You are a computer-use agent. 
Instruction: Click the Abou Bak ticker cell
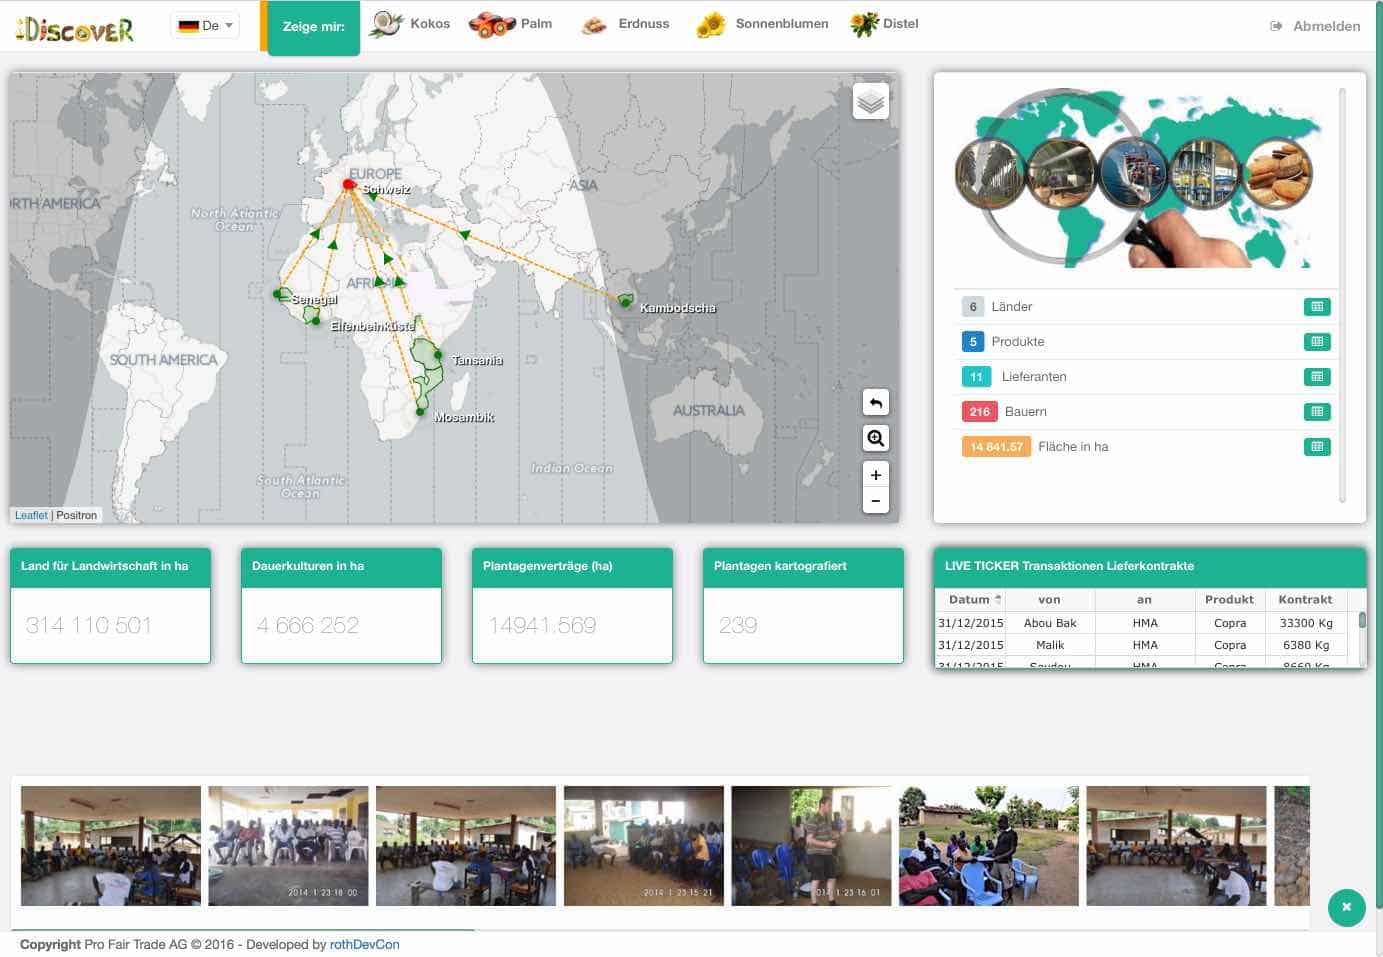tap(1050, 623)
